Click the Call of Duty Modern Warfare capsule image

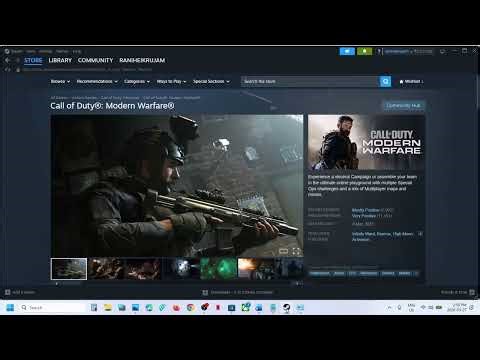pos(366,142)
